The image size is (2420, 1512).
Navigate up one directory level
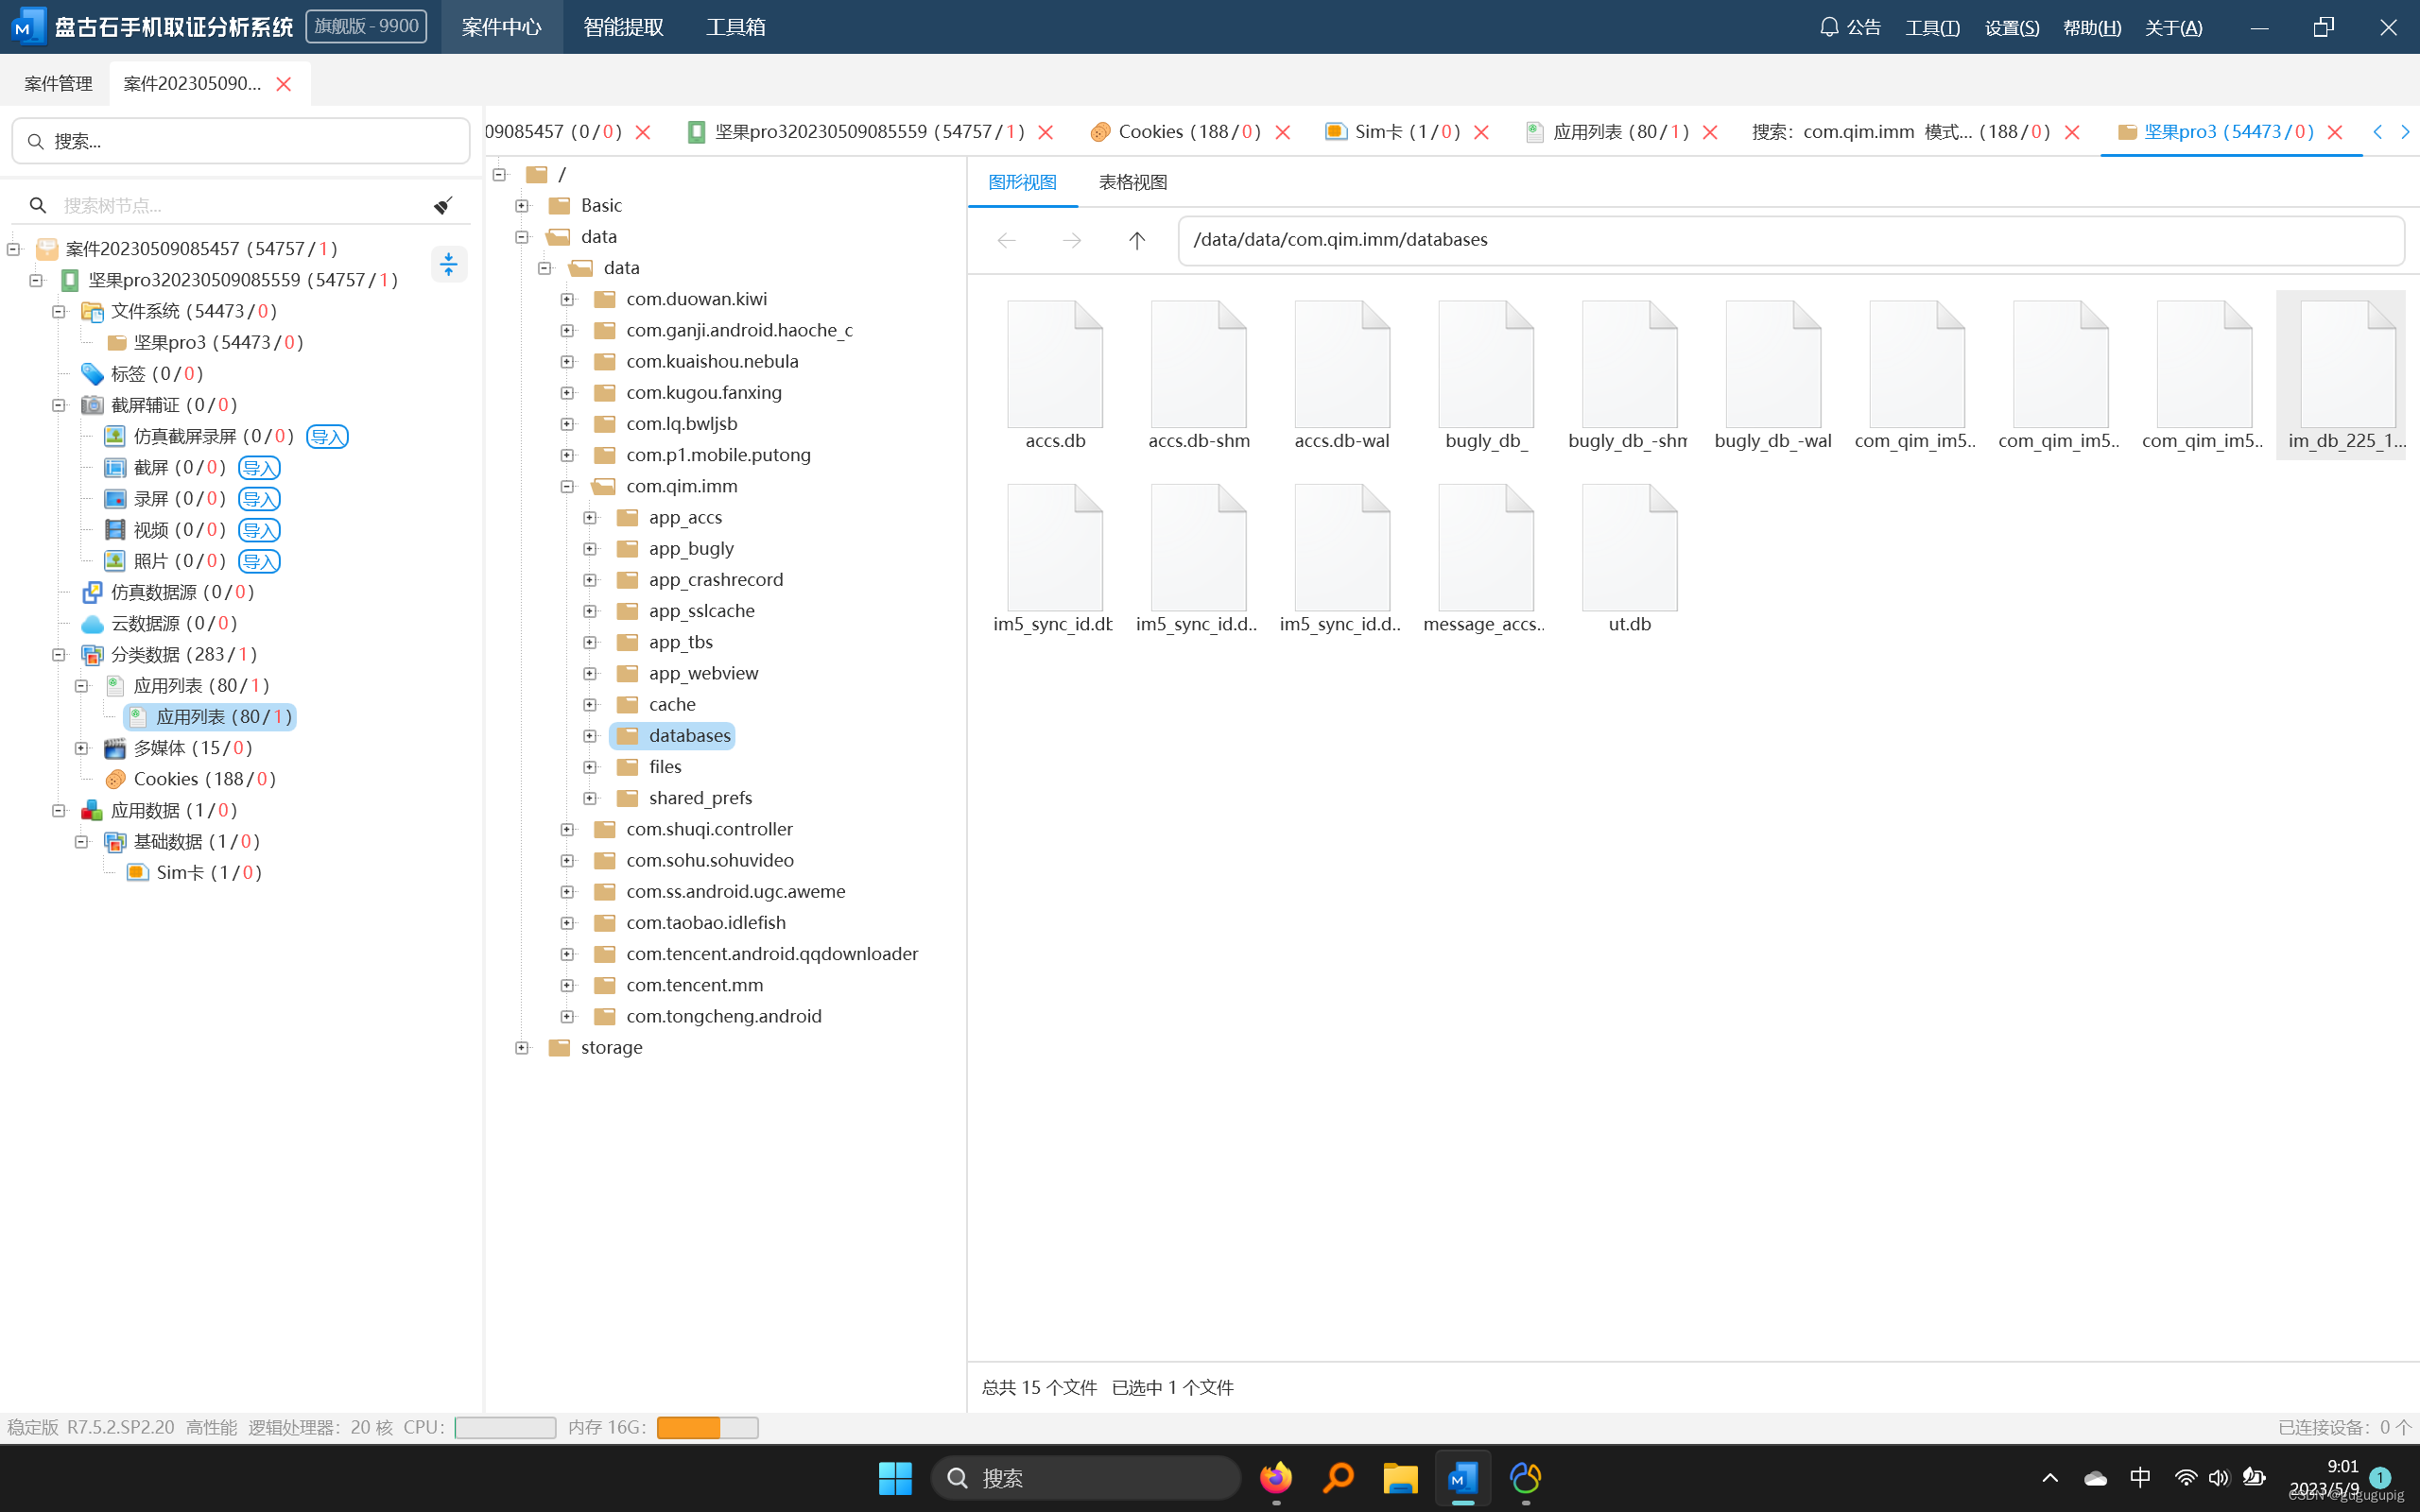pos(1136,240)
